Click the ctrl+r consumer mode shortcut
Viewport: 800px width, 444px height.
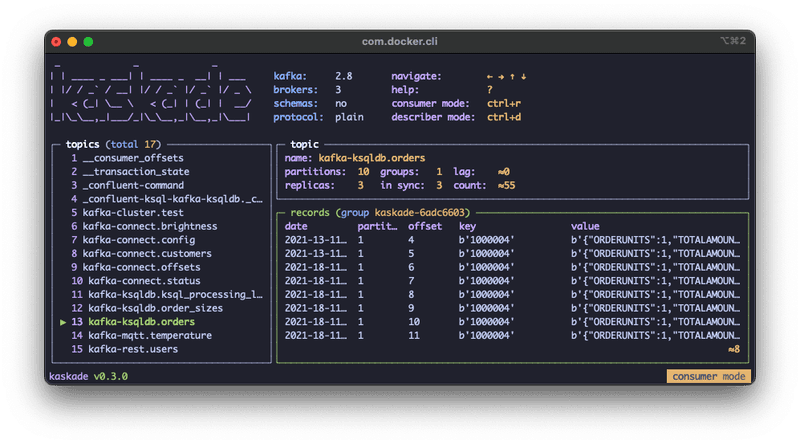pyautogui.click(x=504, y=104)
